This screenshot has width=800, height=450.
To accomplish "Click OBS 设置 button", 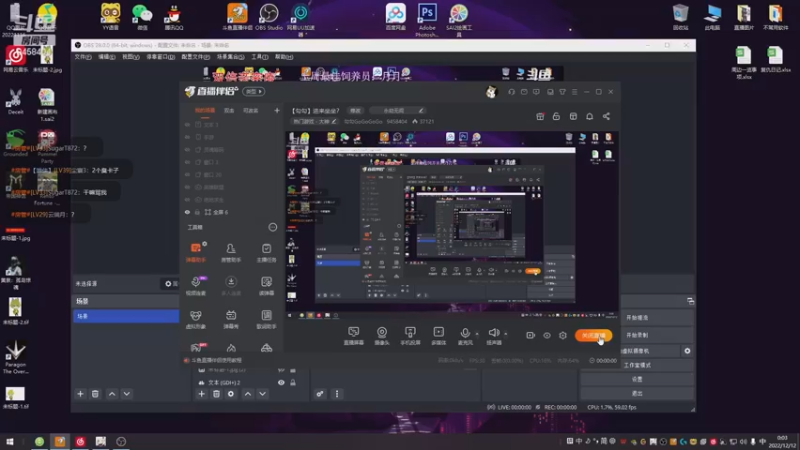I will pyautogui.click(x=637, y=379).
